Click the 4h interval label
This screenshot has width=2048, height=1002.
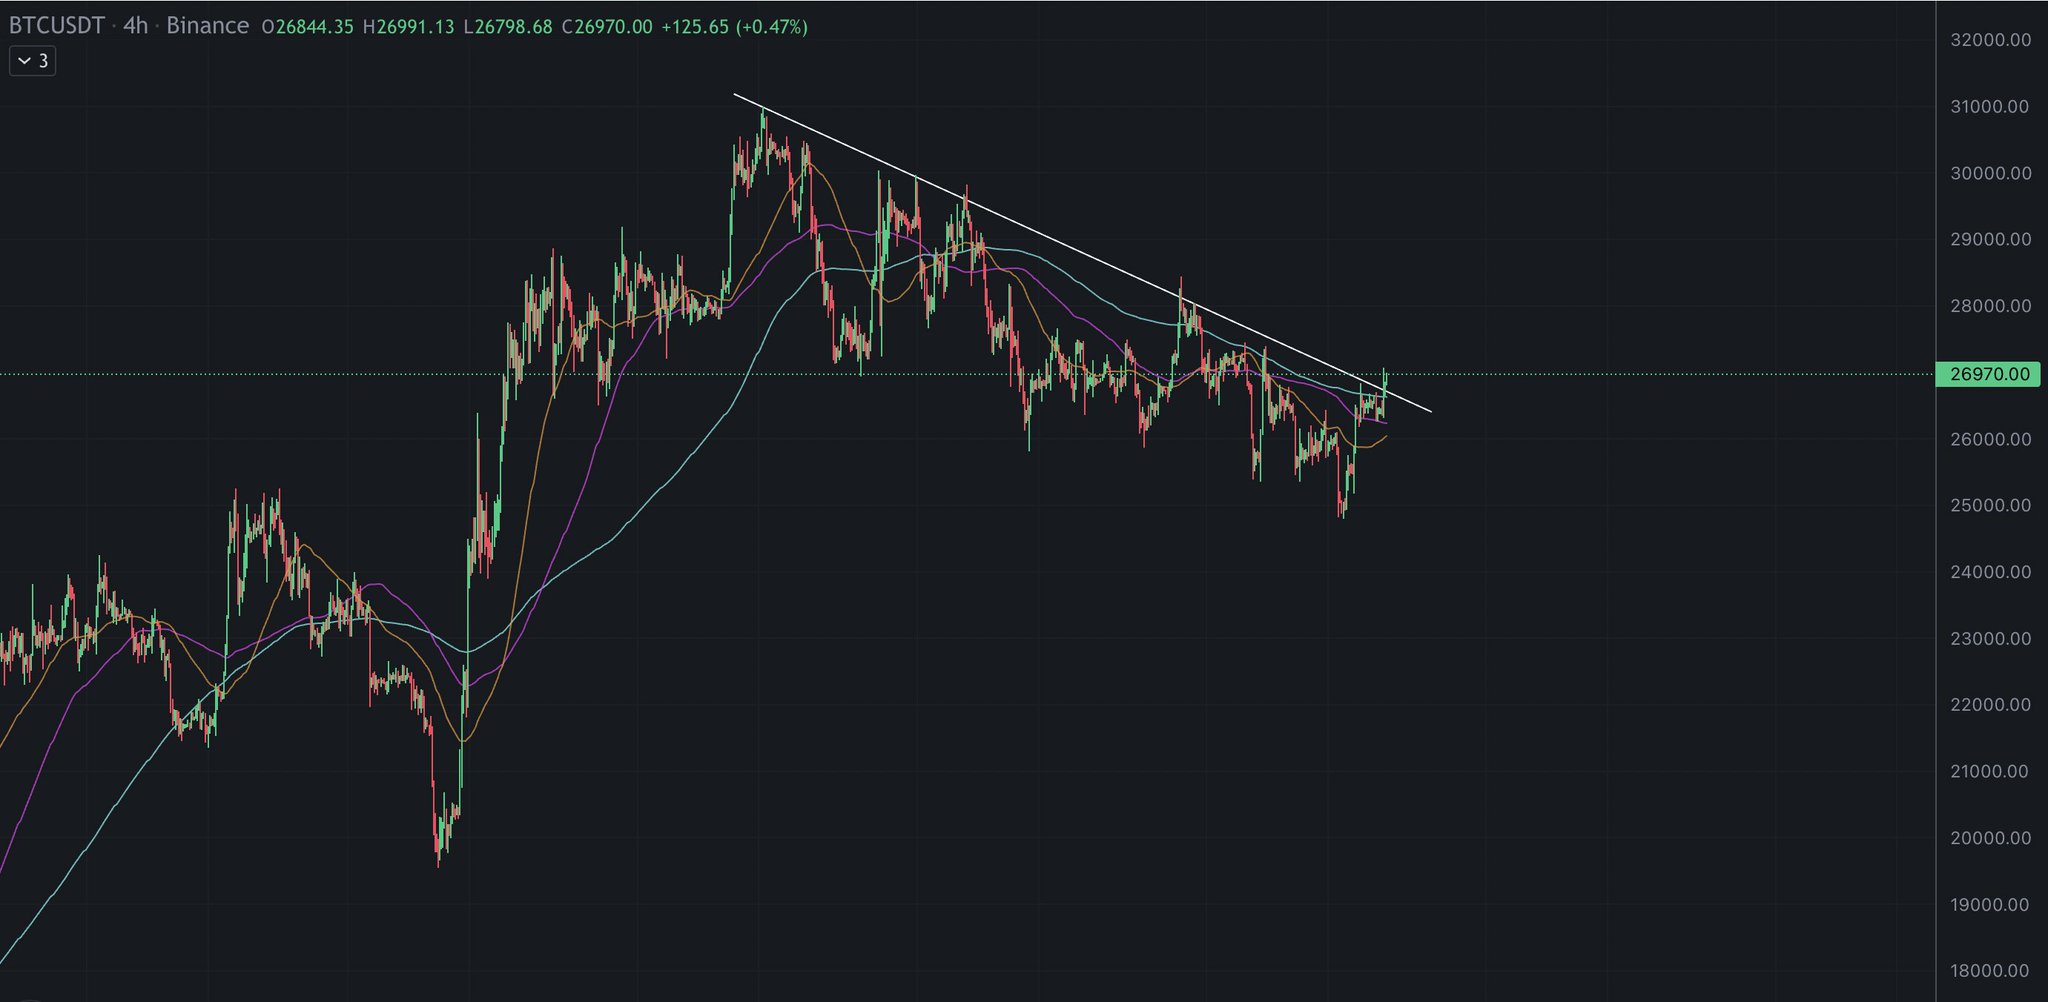tap(135, 26)
